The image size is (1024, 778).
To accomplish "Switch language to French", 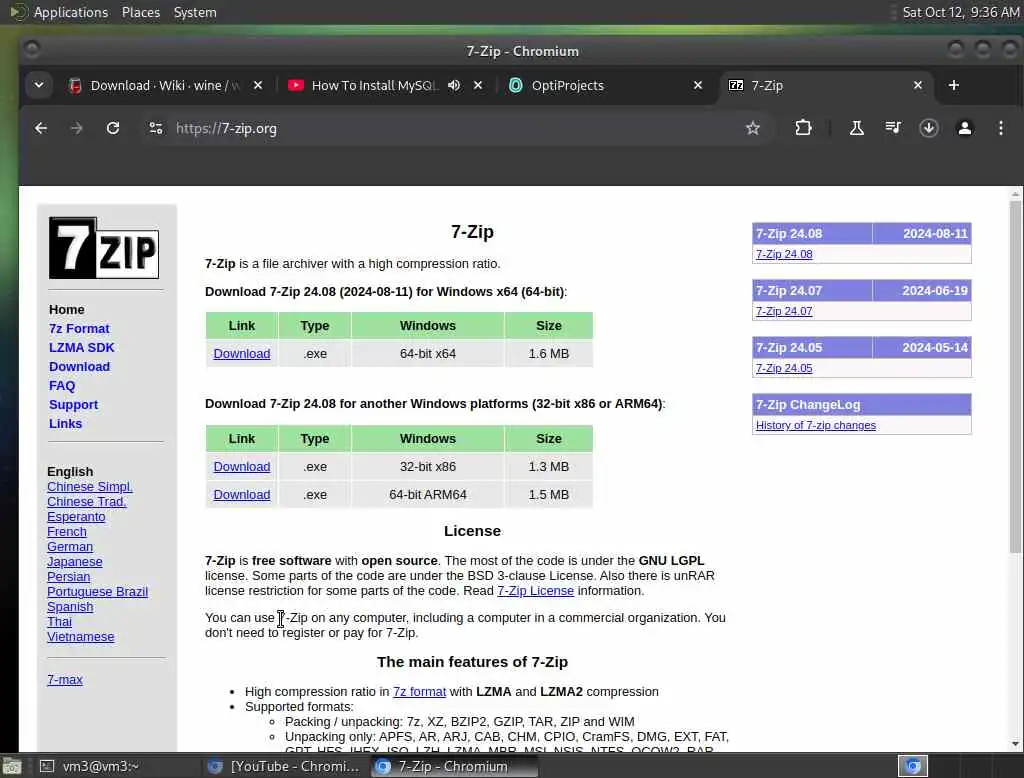I will point(67,532).
